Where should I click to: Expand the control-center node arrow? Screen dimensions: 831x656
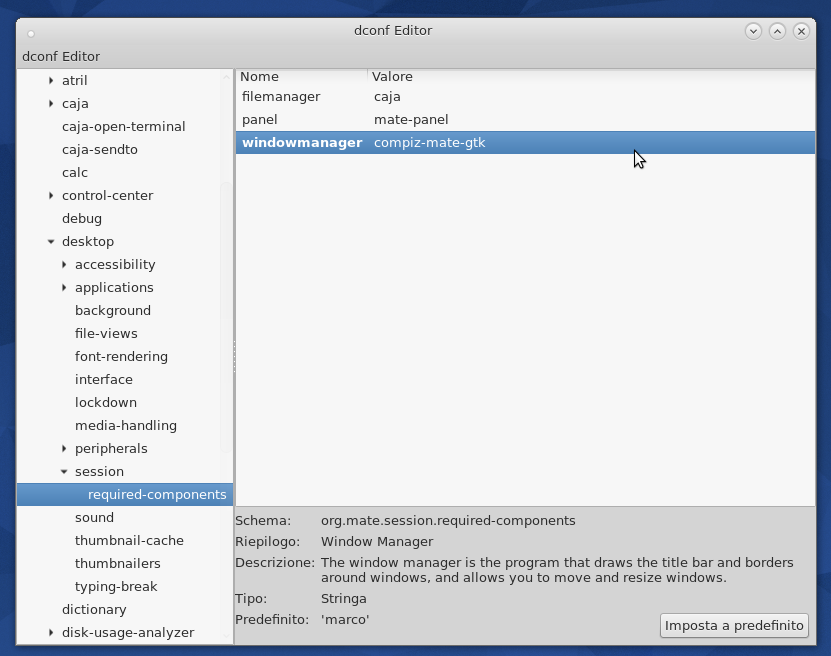tap(51, 196)
